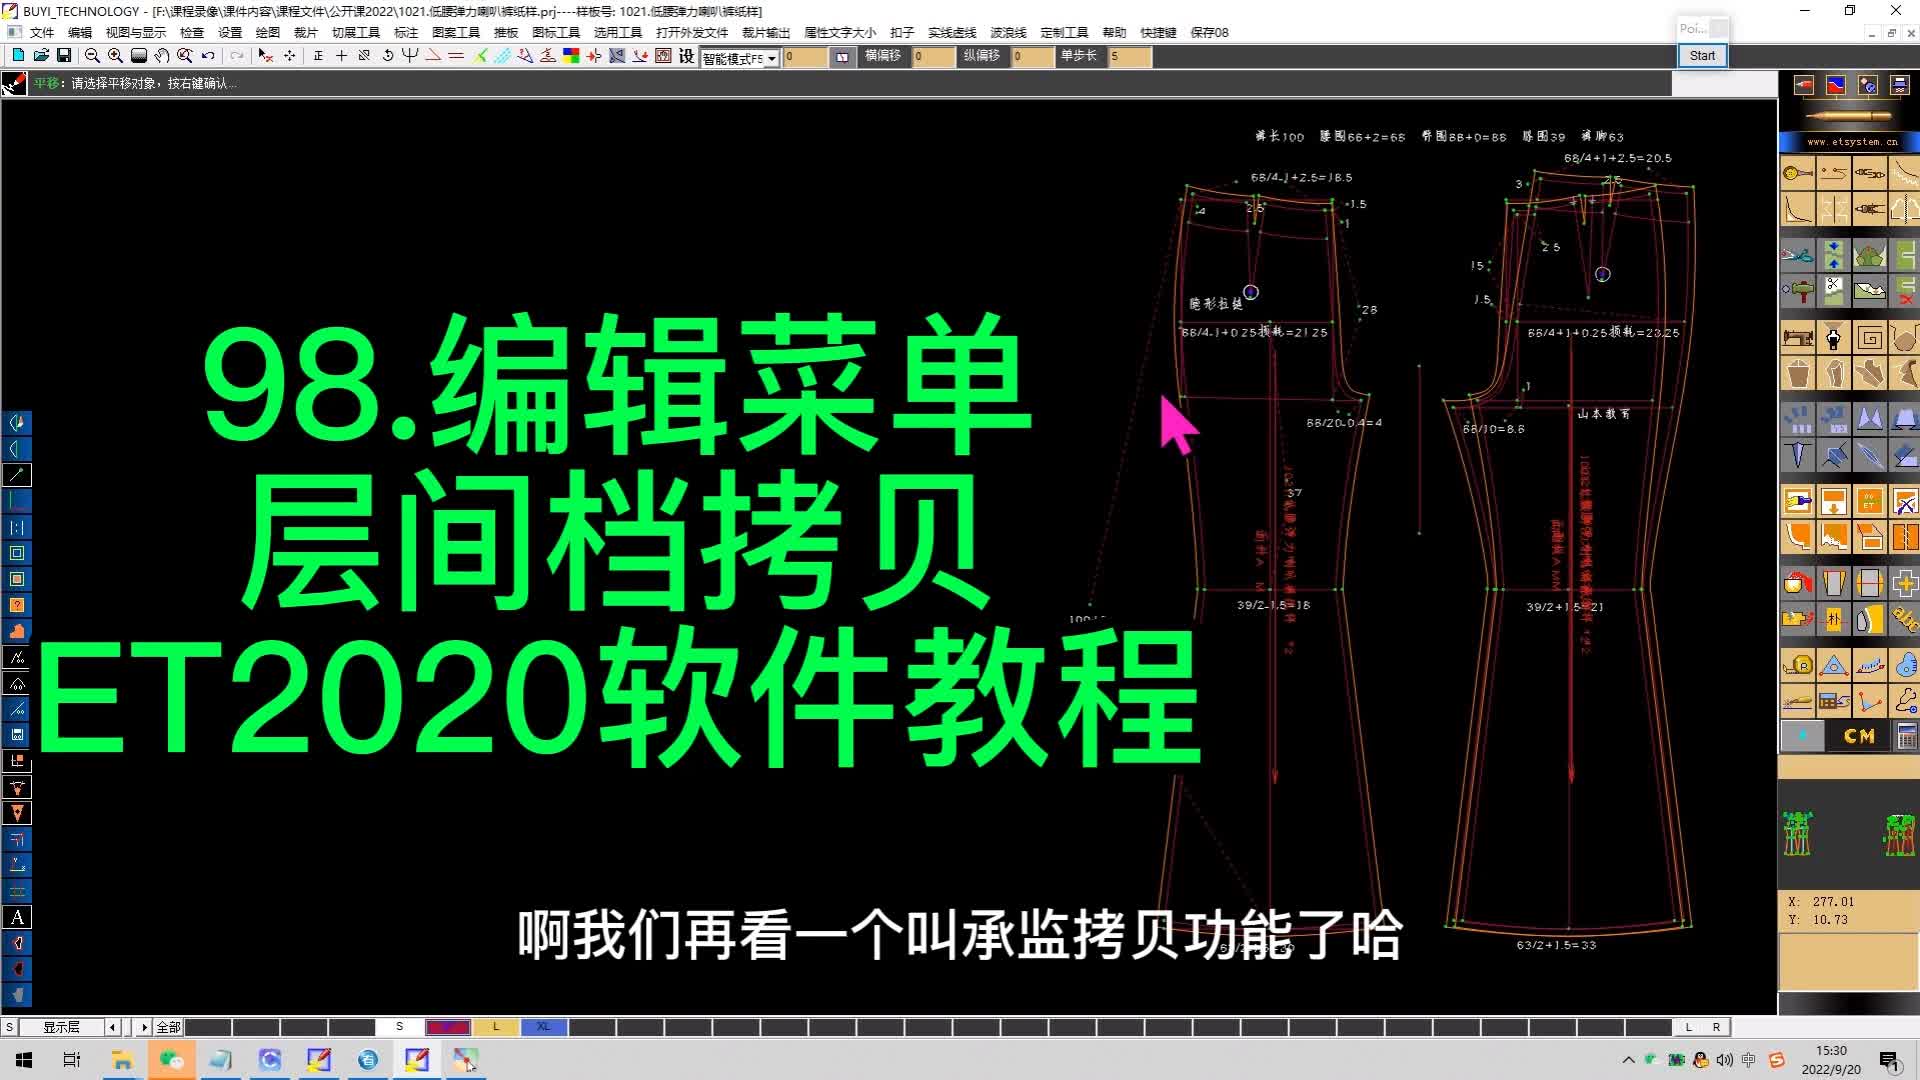This screenshot has height=1080, width=1920.
Task: Click the Start button
Action: point(1702,56)
